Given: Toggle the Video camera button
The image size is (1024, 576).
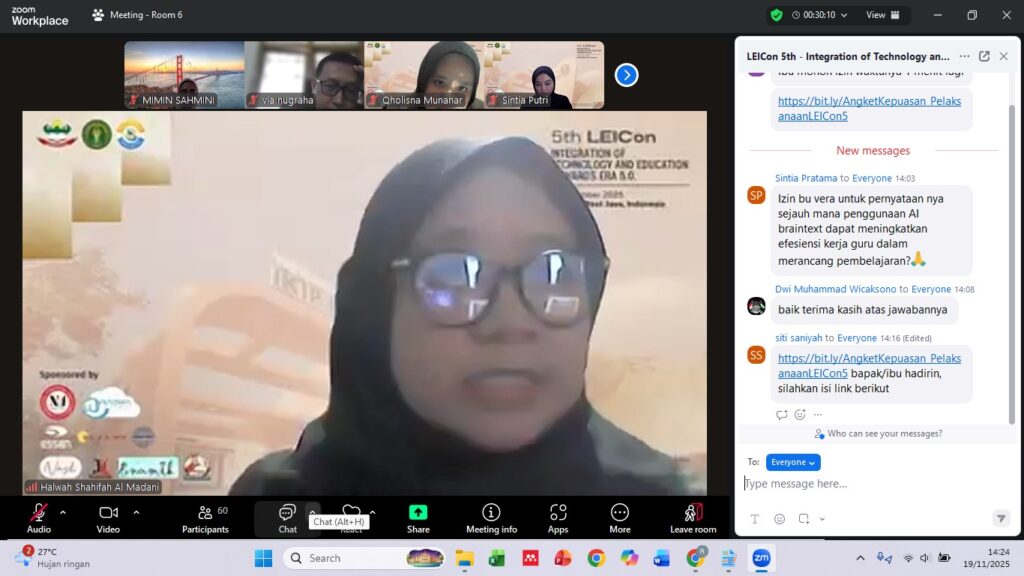Looking at the screenshot, I should click(x=108, y=517).
